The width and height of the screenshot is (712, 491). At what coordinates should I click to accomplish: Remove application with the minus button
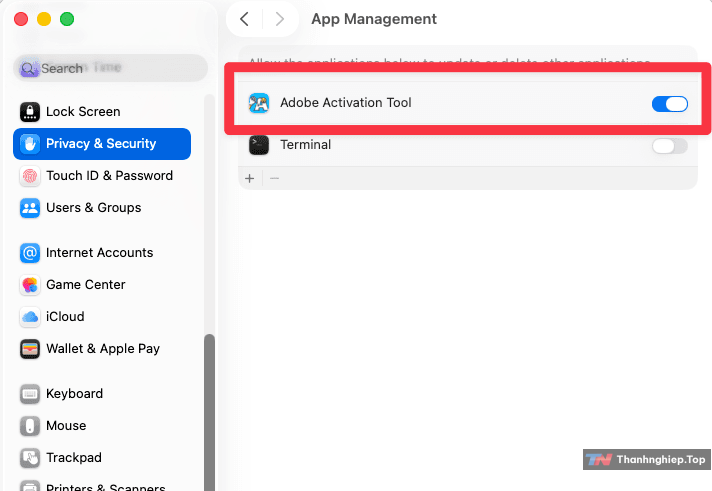(x=274, y=179)
